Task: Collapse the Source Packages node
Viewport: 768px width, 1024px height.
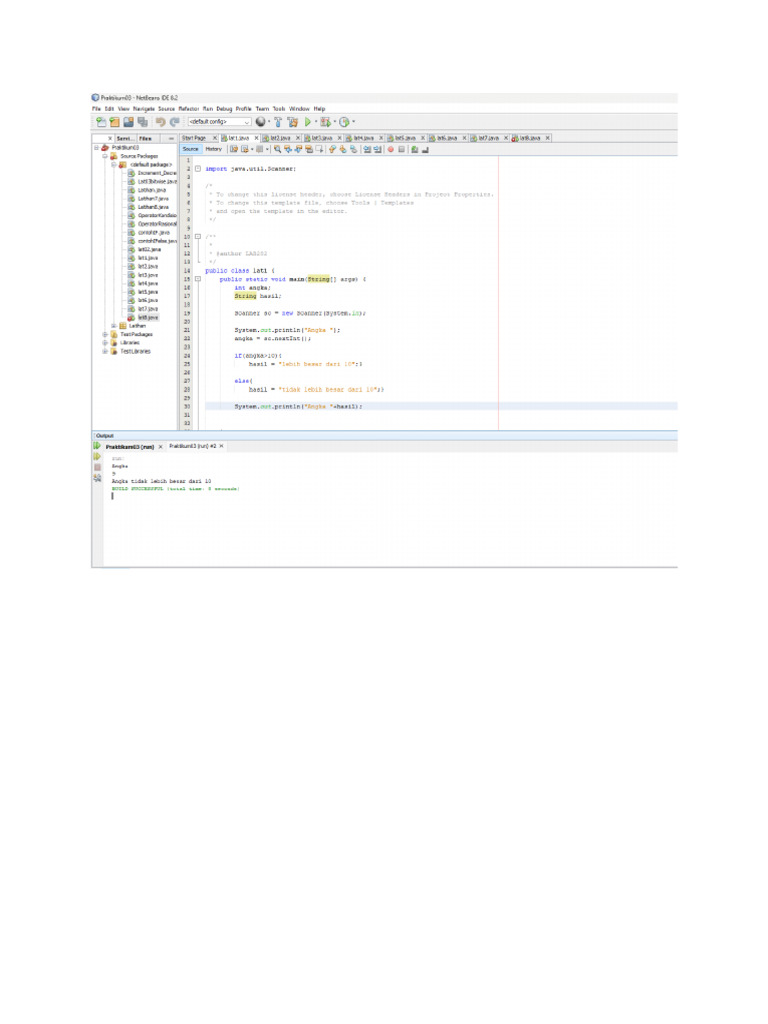Action: 105,156
